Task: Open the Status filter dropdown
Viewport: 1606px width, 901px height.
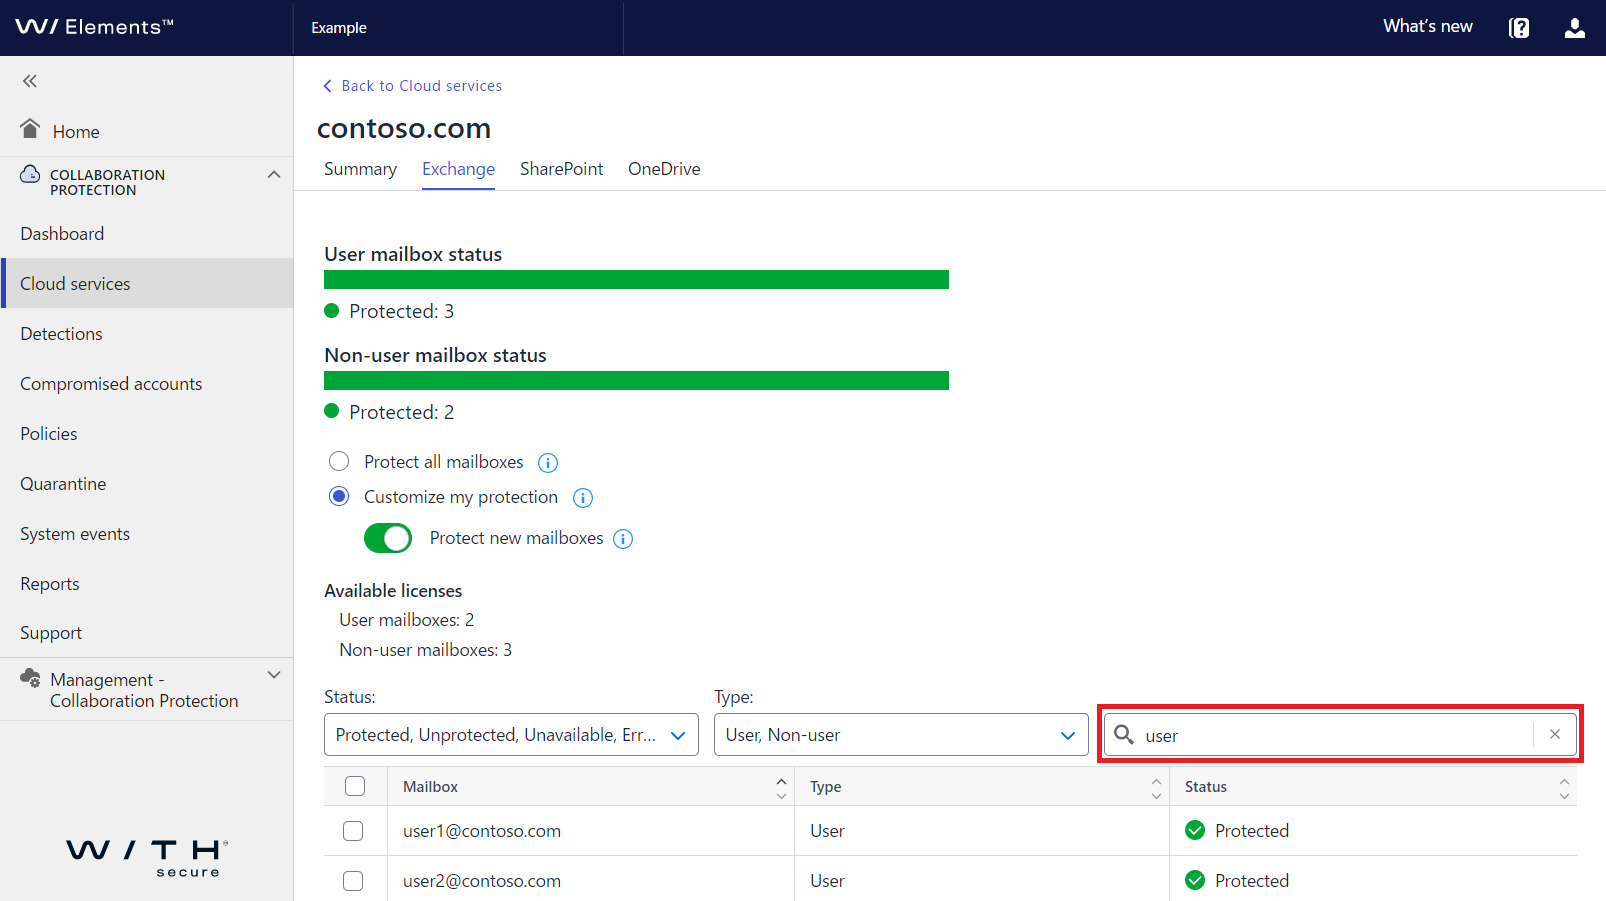Action: coord(511,735)
